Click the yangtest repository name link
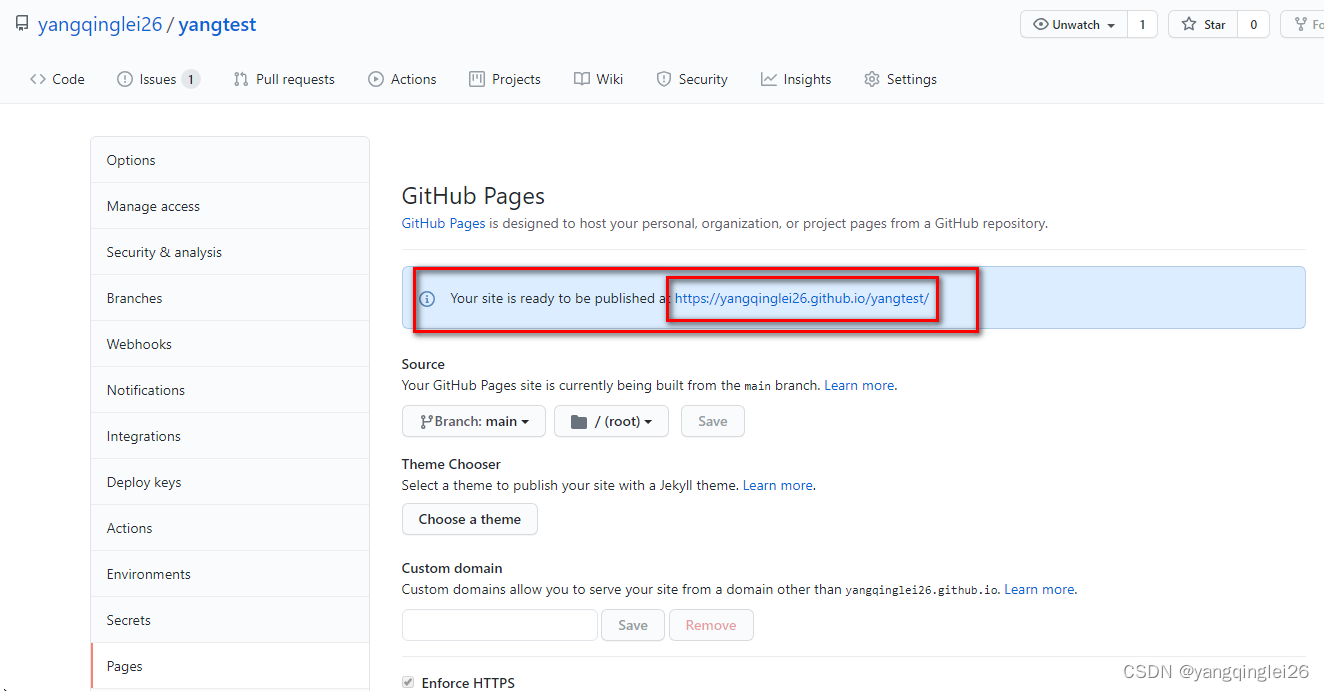 coord(217,25)
